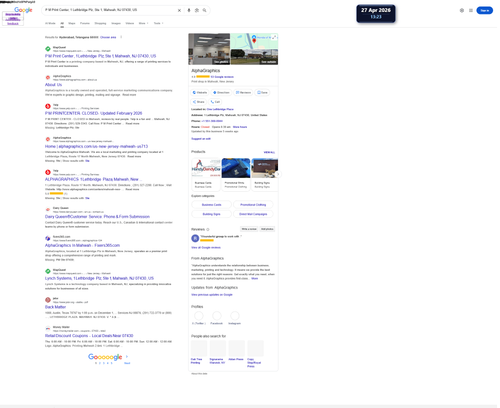This screenshot has height=408, width=500.
Task: Open the three-dot menu beside Choose area
Action: tap(121, 37)
